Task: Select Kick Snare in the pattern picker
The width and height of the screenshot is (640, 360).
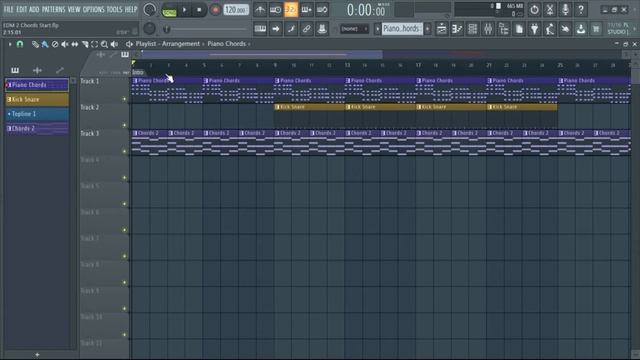Action: (x=37, y=99)
